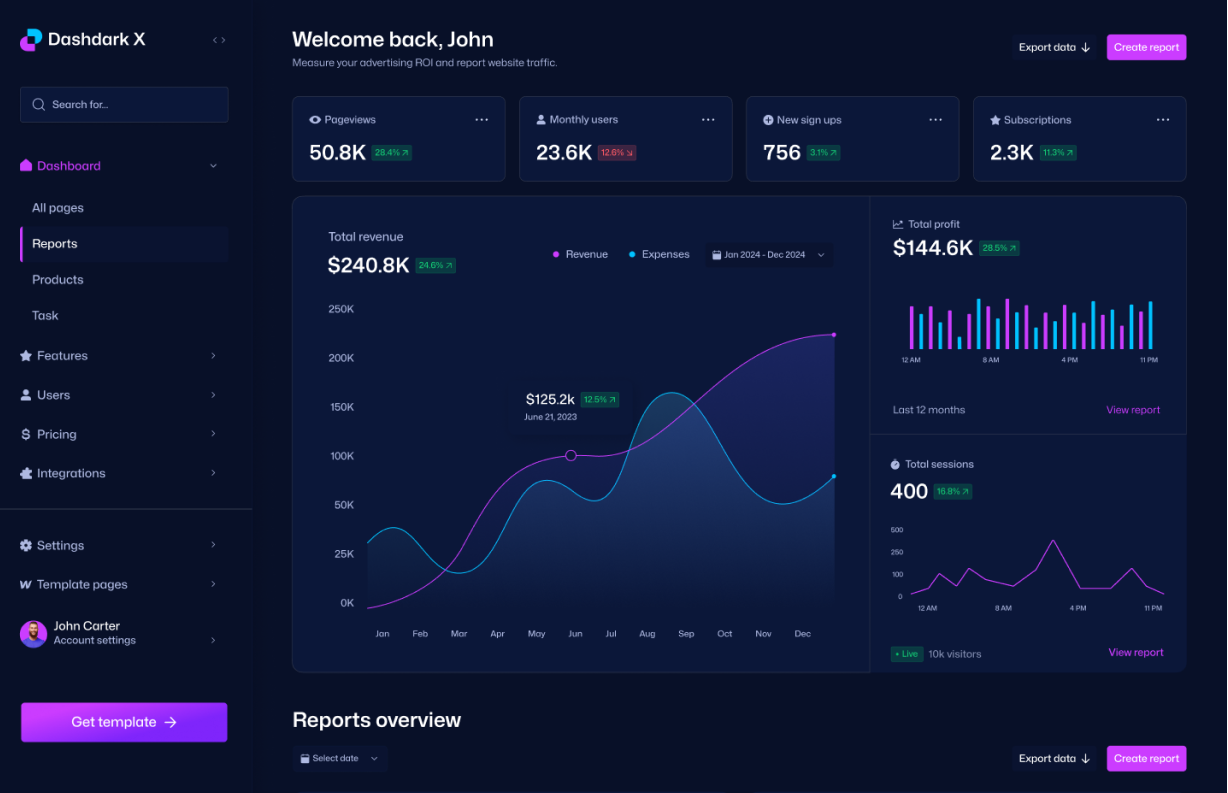
Task: Toggle the Live visitors indicator
Action: (x=906, y=654)
